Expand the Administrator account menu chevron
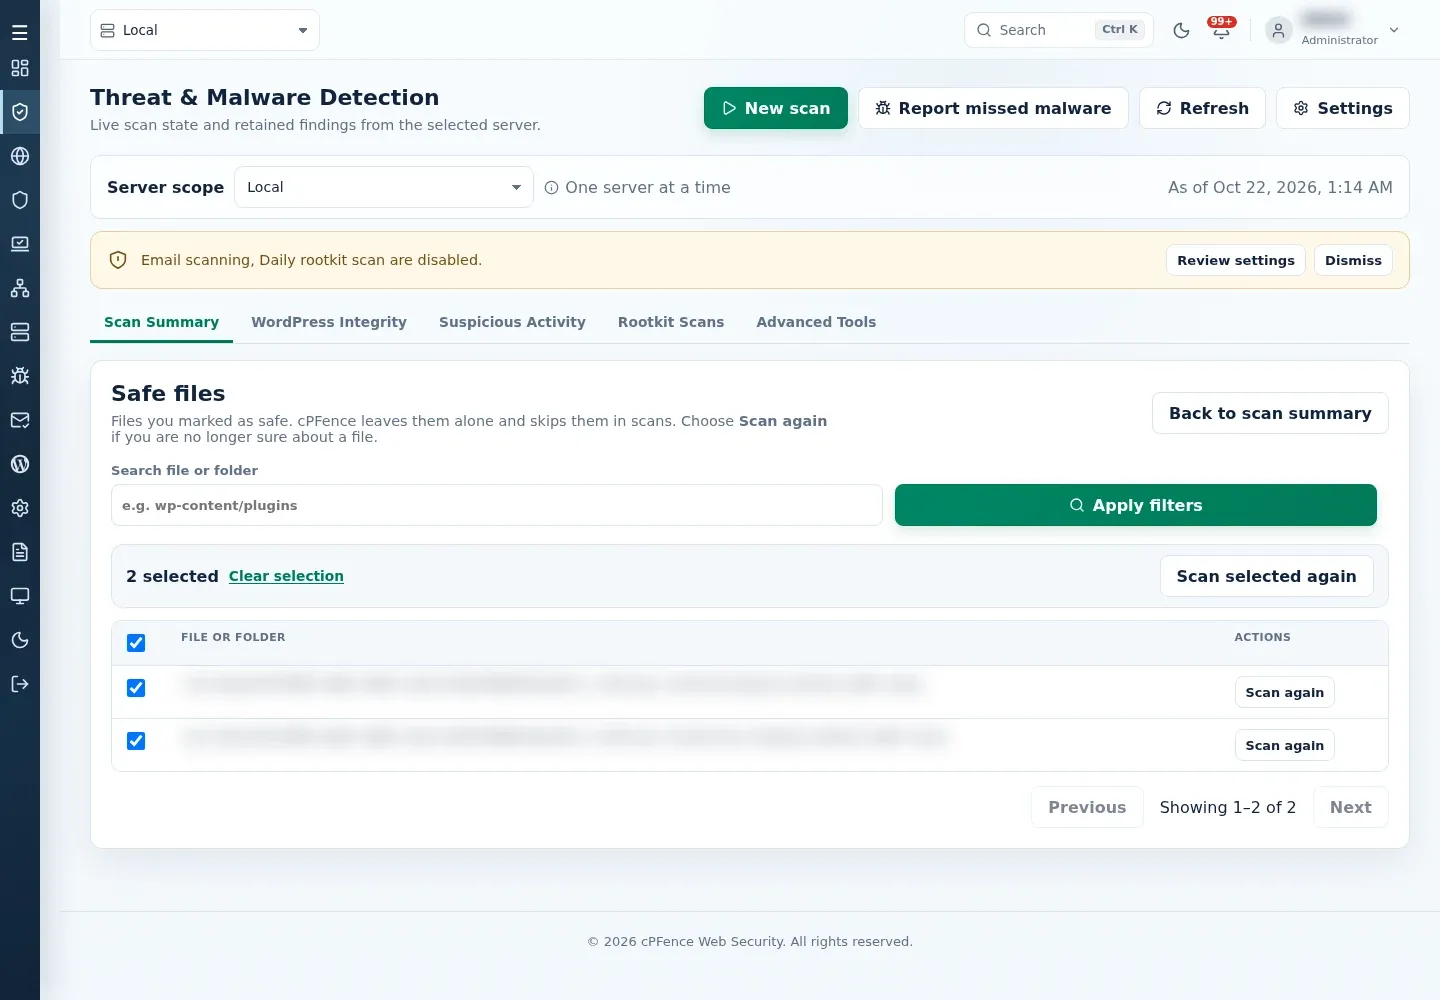 [1394, 30]
